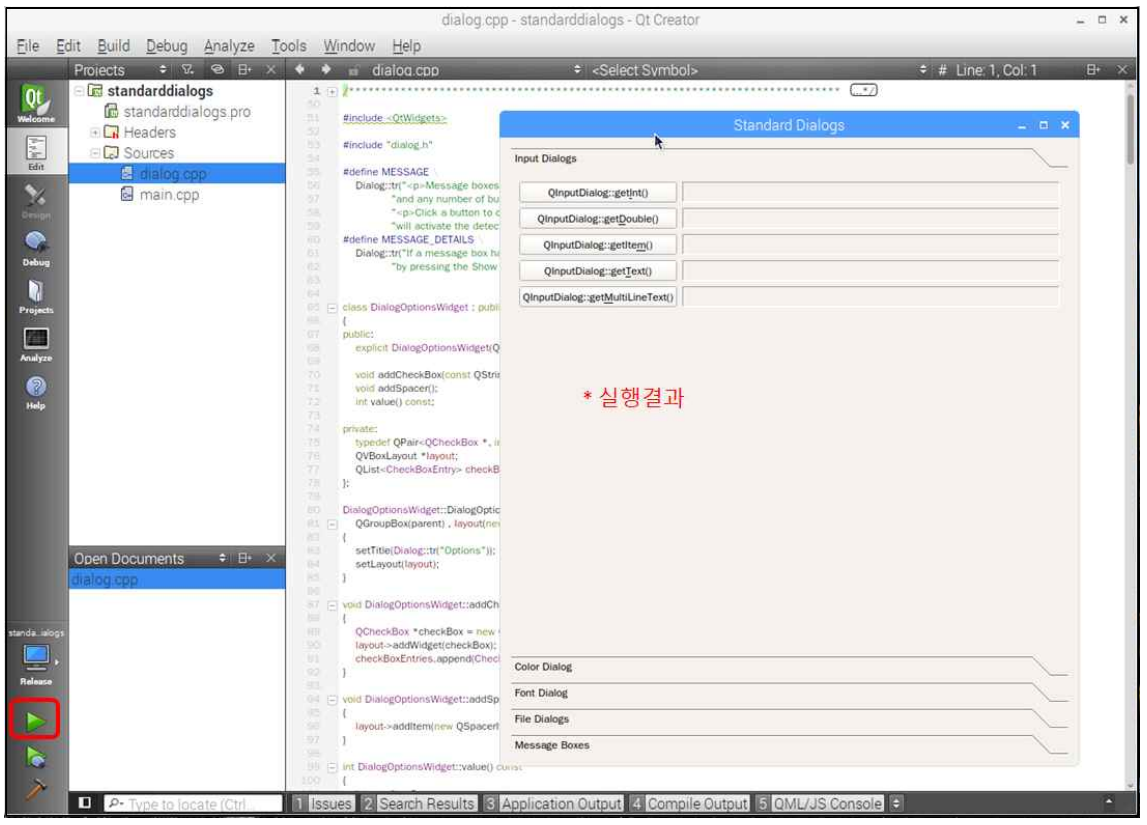The height and width of the screenshot is (825, 1147).
Task: Switch to Debug mode
Action: tap(35, 249)
